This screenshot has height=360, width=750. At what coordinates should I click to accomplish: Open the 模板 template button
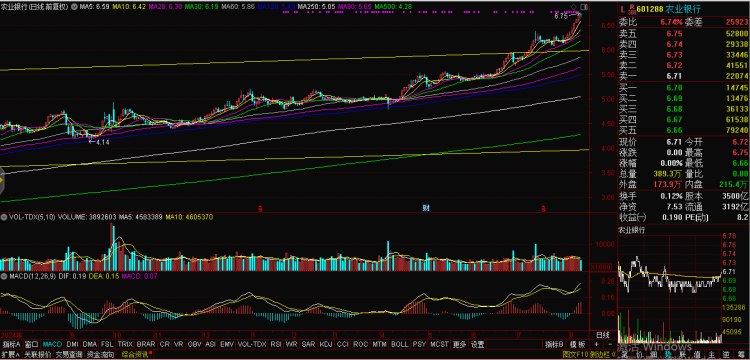[x=578, y=344]
